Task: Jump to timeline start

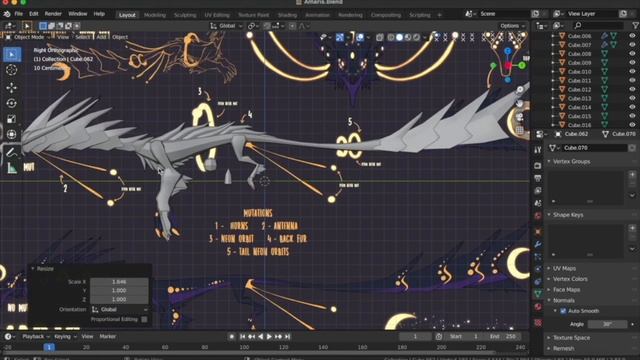Action: [x=242, y=336]
